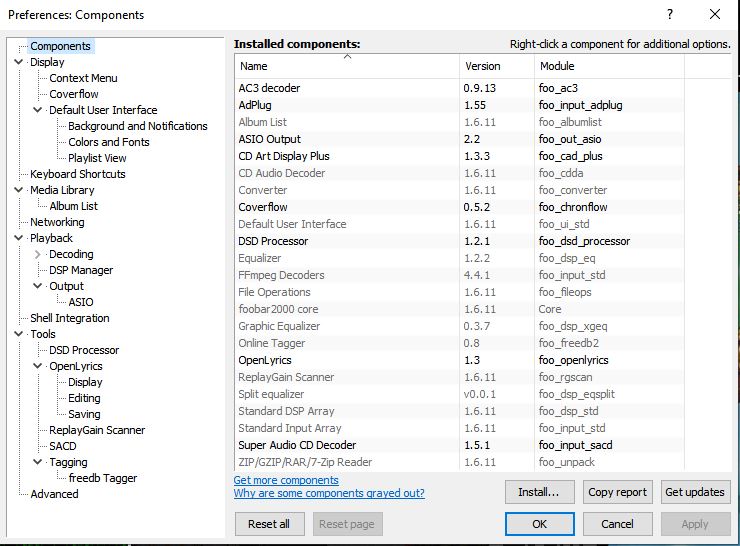The height and width of the screenshot is (546, 740).
Task: Select the Graphic Equalizer component row
Action: tap(459, 326)
